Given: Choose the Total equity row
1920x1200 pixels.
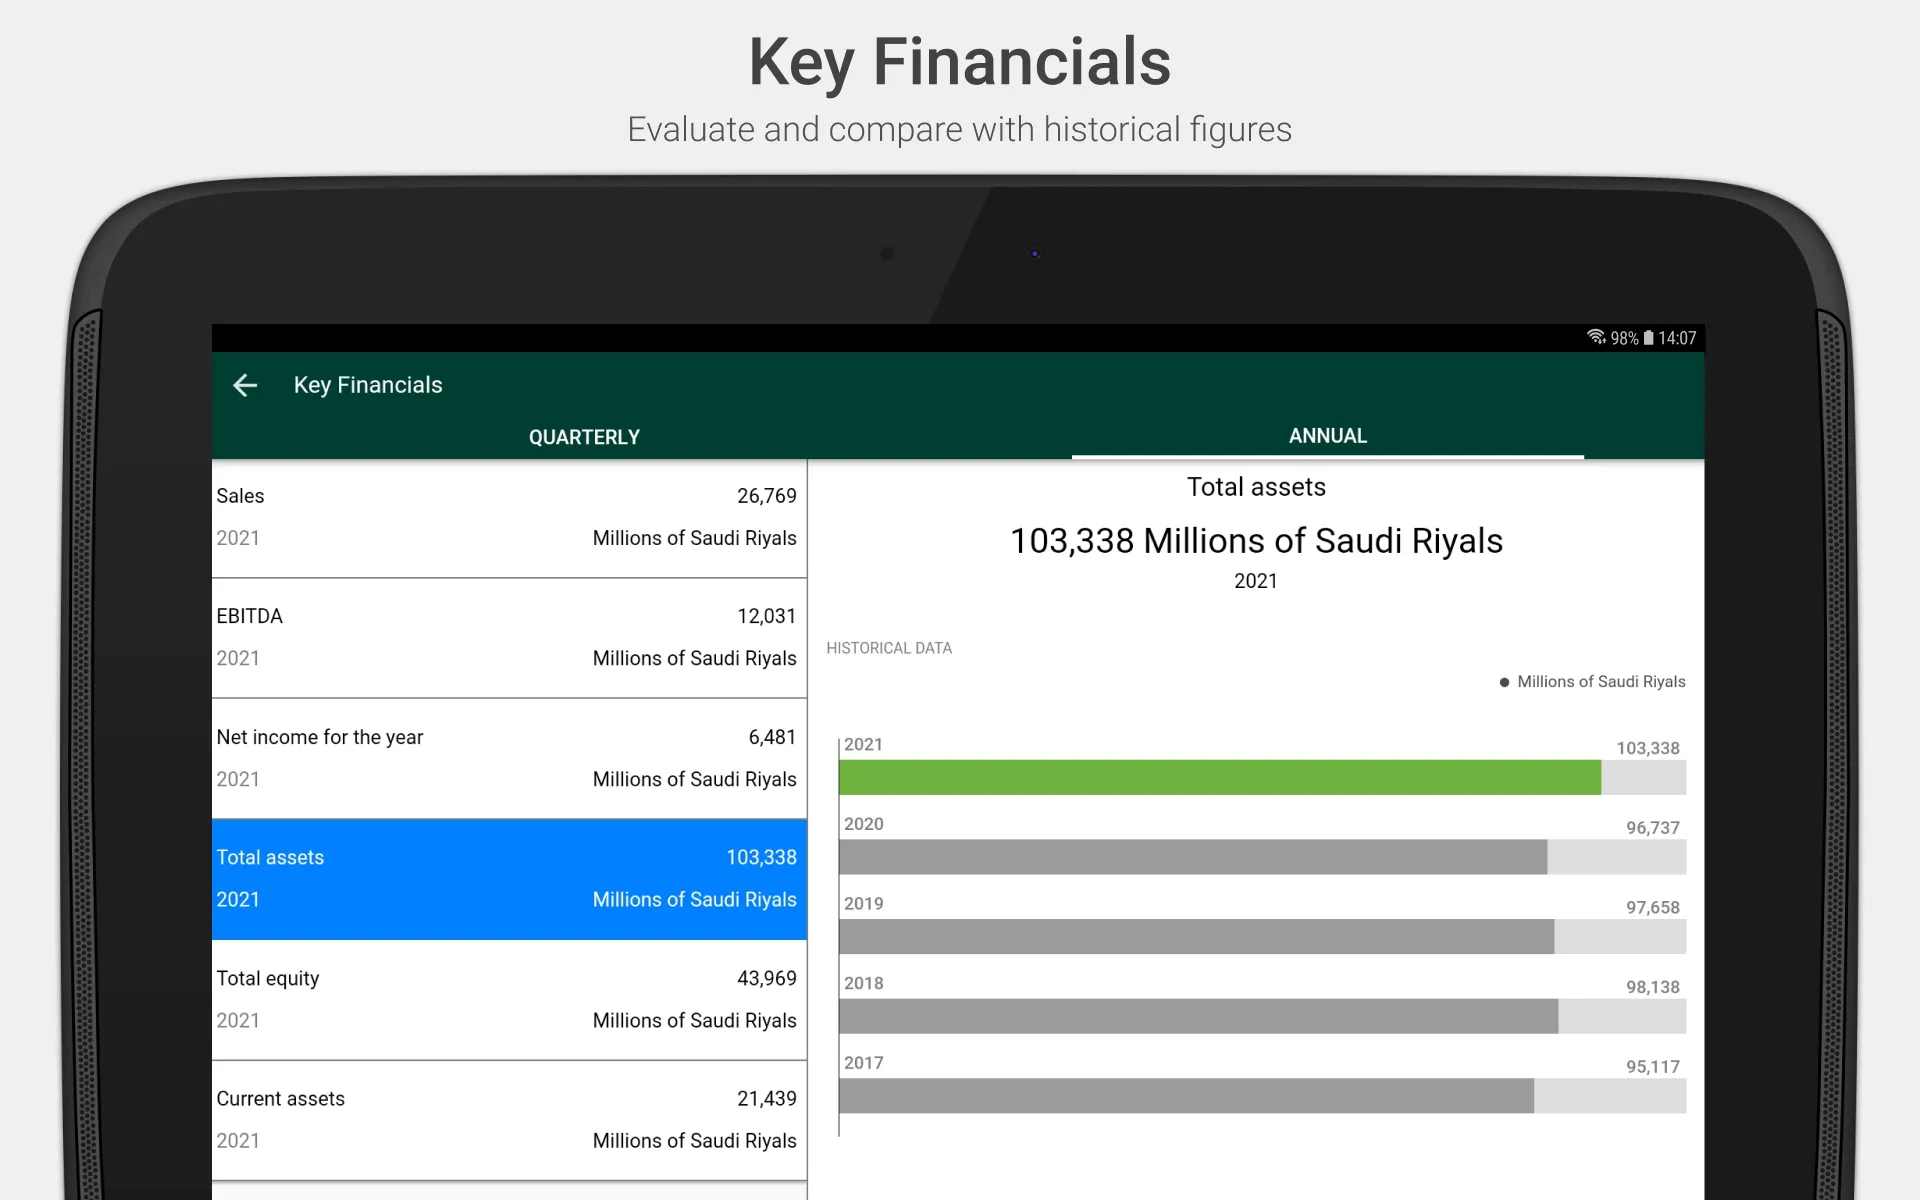Looking at the screenshot, I should pyautogui.click(x=509, y=1000).
